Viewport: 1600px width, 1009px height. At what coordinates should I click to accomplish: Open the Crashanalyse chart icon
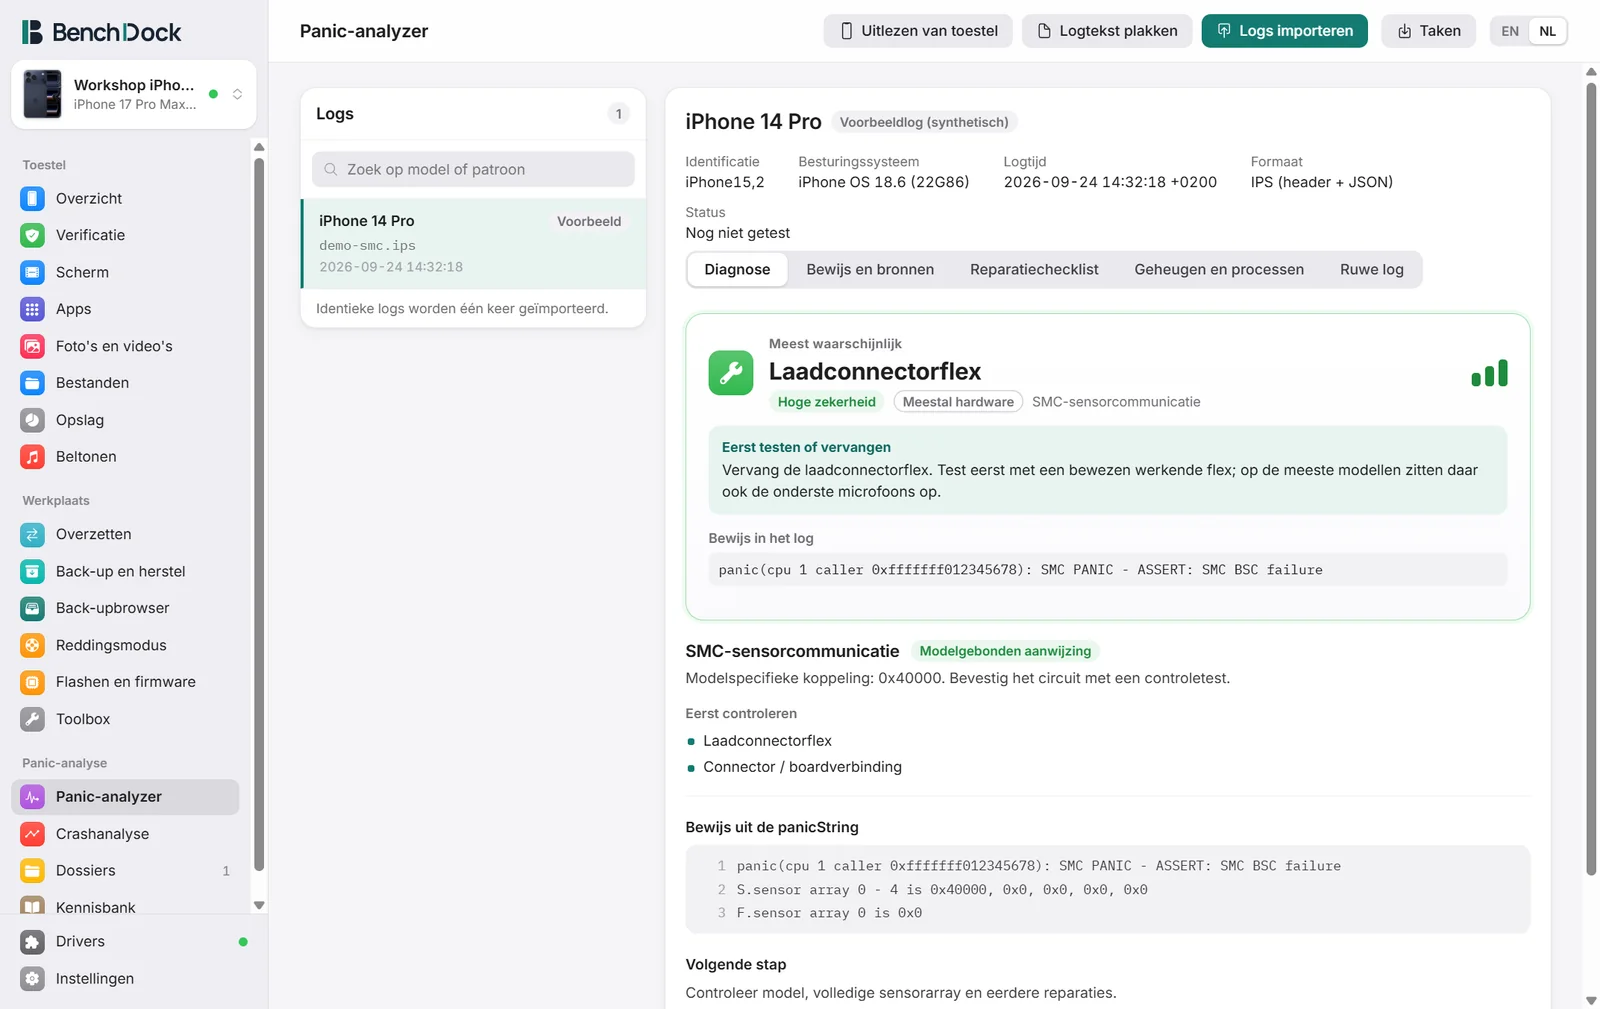(x=32, y=834)
